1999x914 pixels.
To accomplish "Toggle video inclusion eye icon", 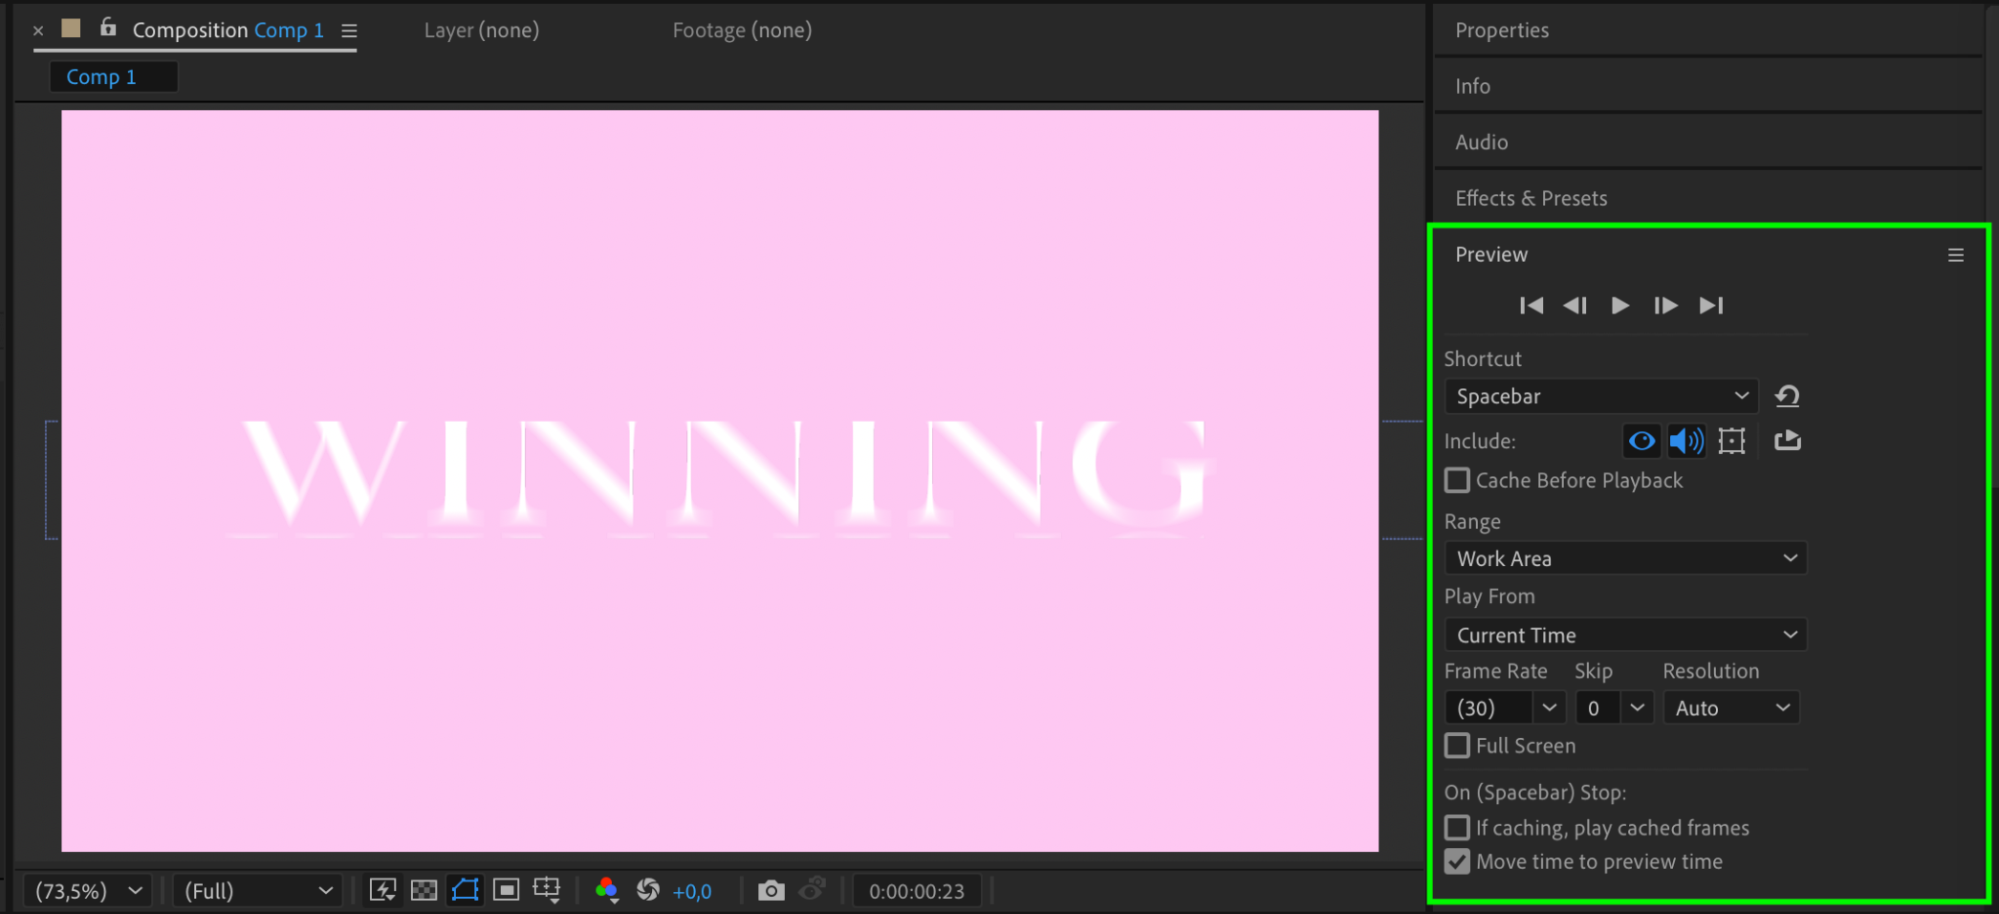I will click(x=1641, y=440).
